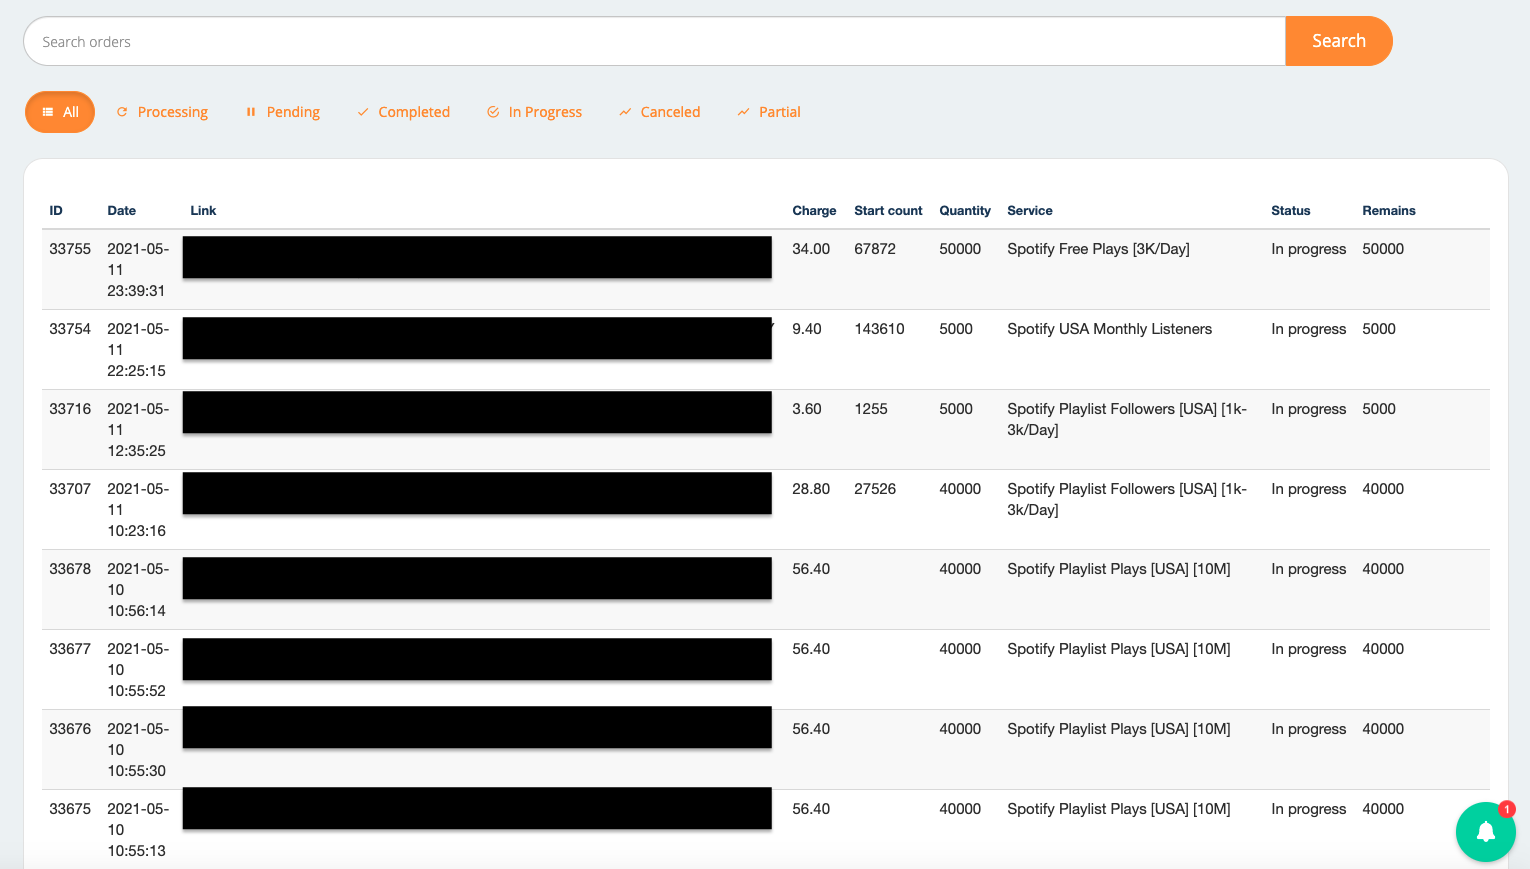Select order ID 33675
This screenshot has width=1530, height=869.
pyautogui.click(x=70, y=809)
